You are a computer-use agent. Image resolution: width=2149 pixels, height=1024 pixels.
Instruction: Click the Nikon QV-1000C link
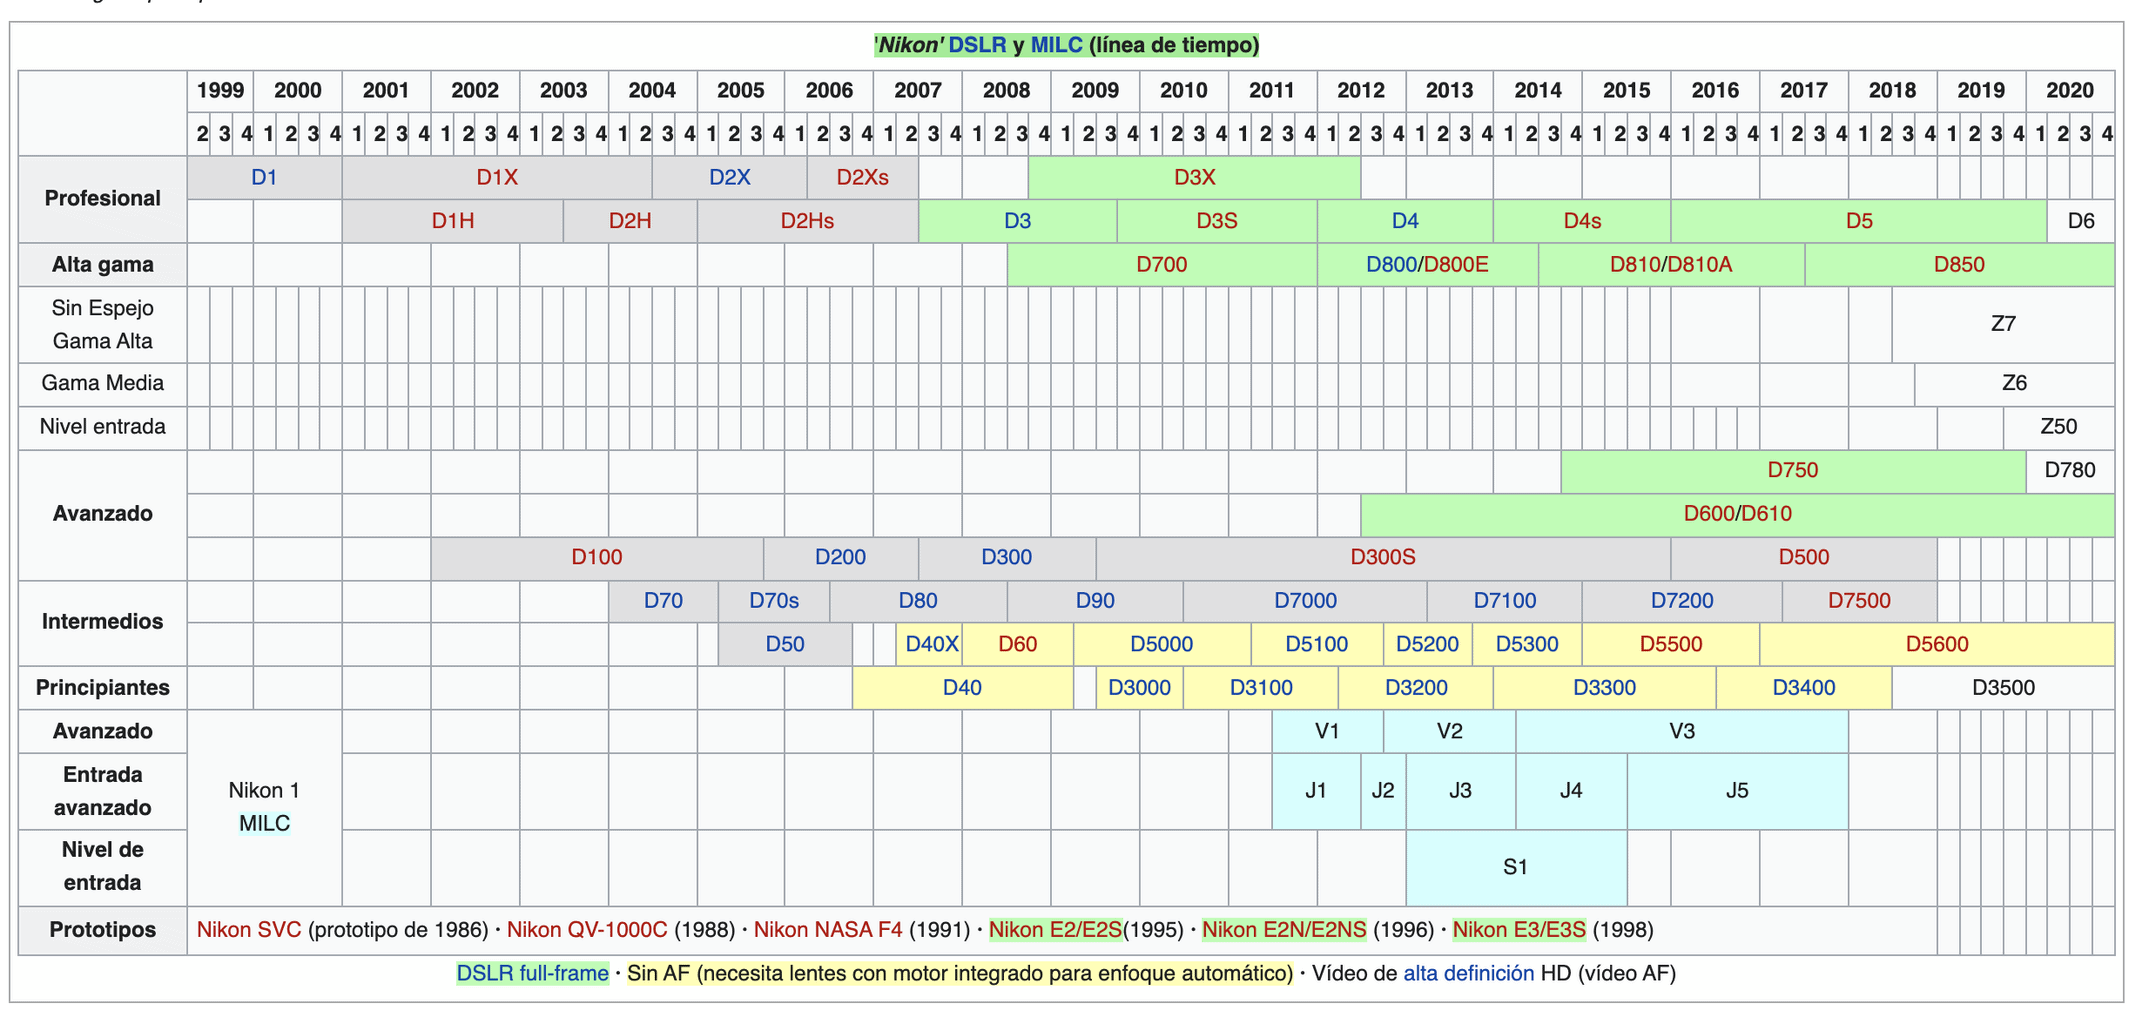tap(587, 930)
